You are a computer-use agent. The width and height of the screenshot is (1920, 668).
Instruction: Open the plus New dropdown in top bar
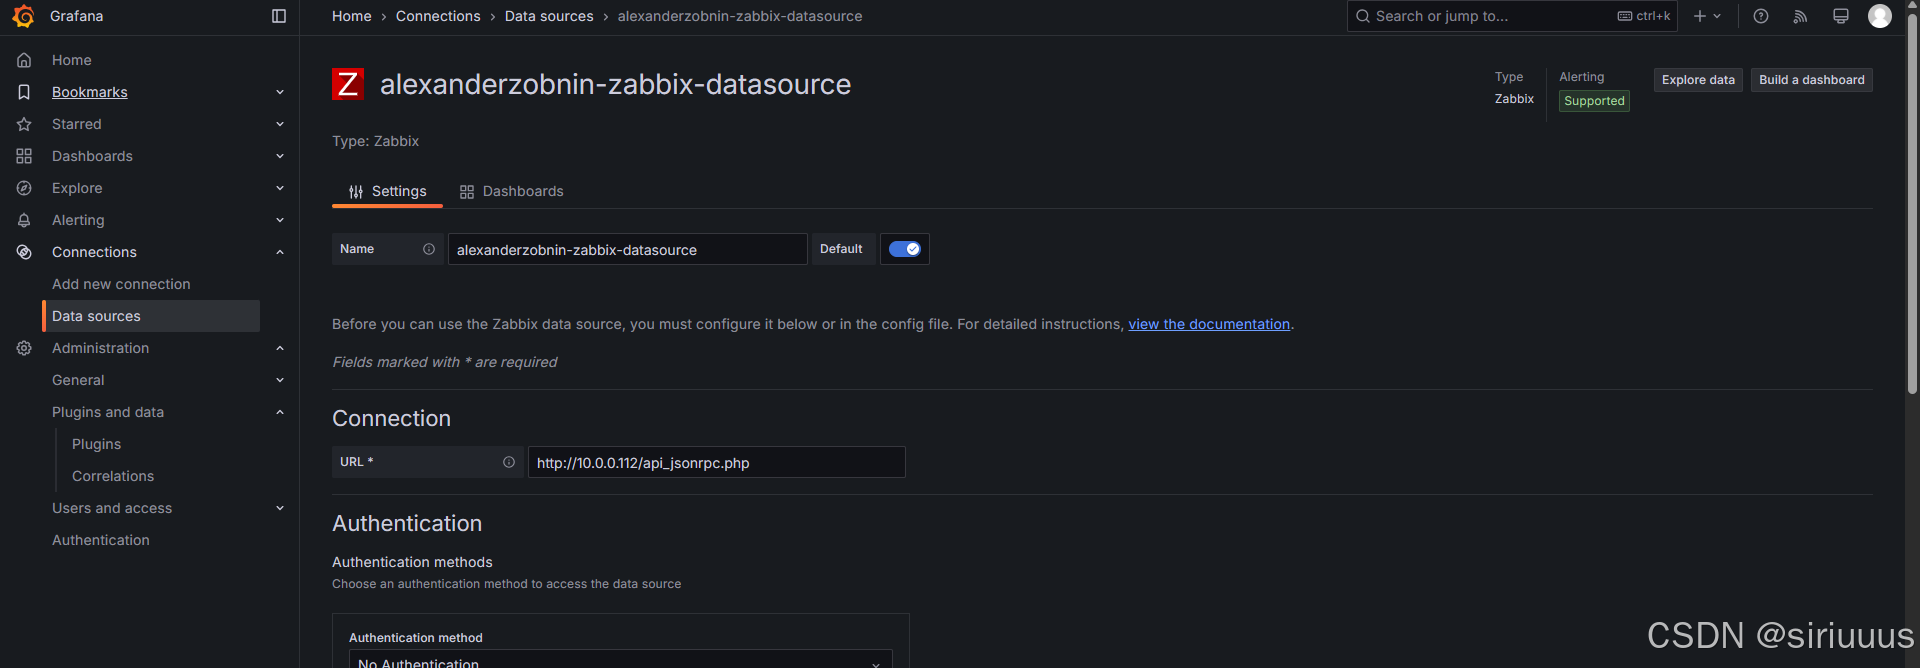[1707, 16]
